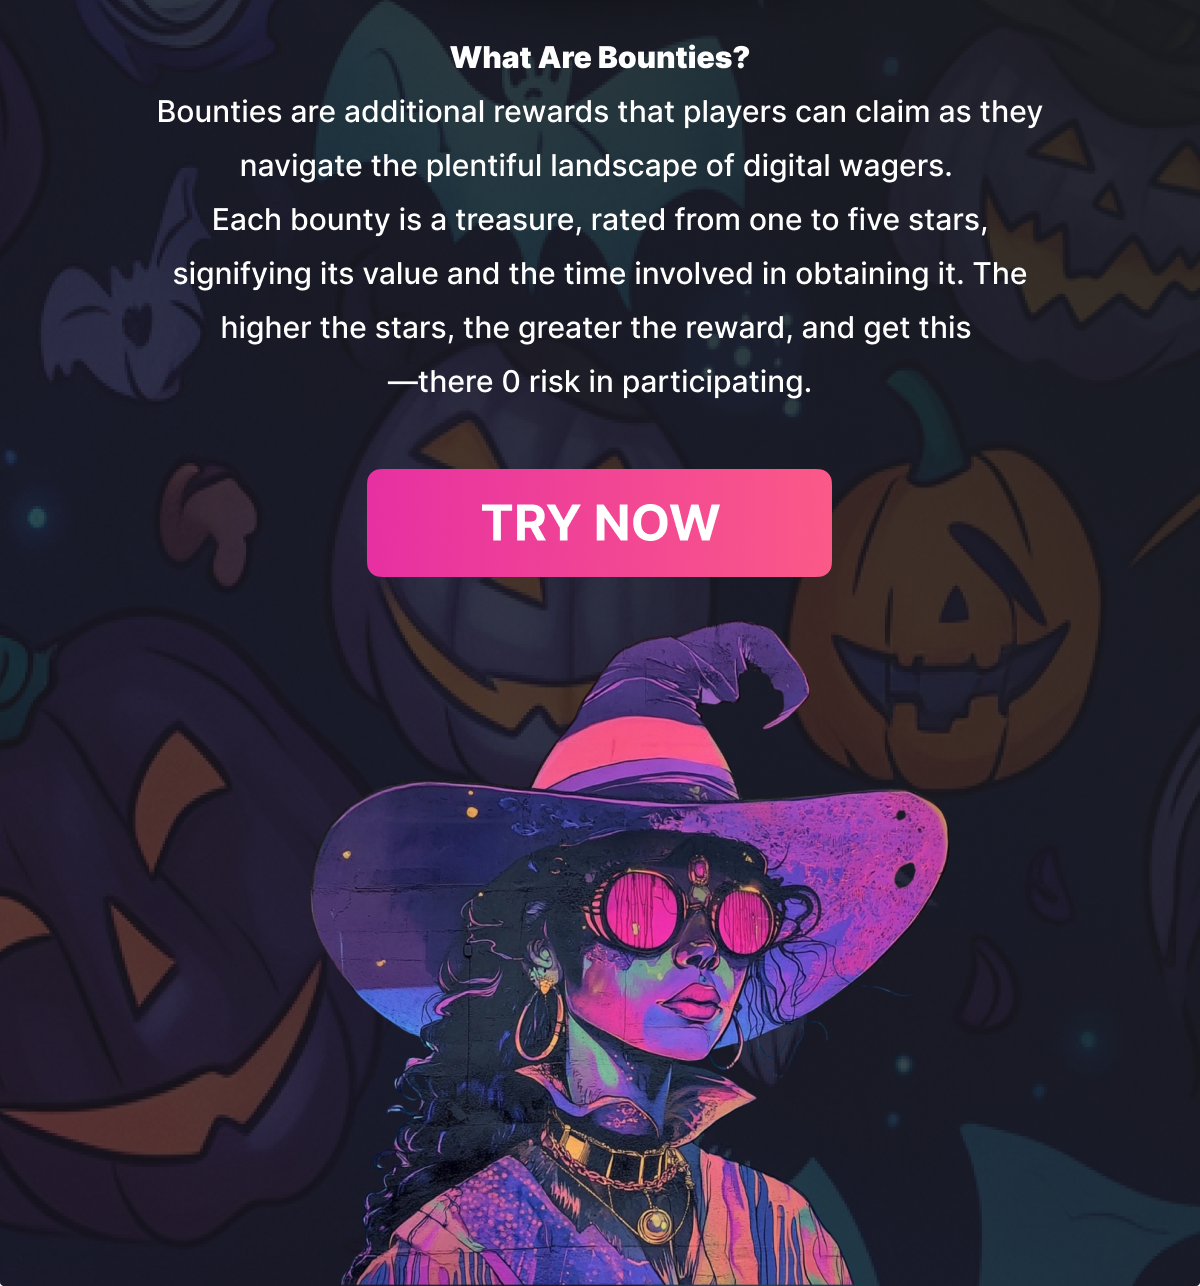
Task: Click the pink TRY NOW button
Action: tap(599, 523)
